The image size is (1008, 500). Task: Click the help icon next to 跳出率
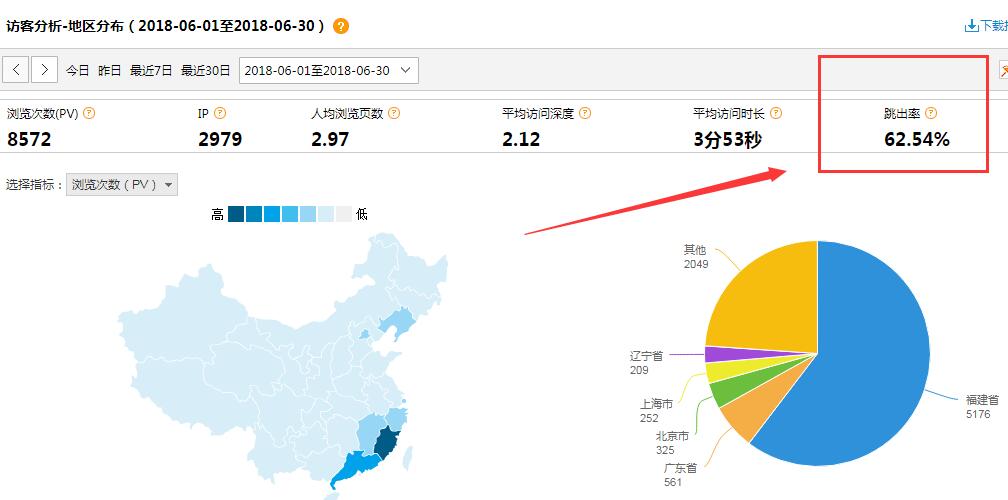[931, 114]
